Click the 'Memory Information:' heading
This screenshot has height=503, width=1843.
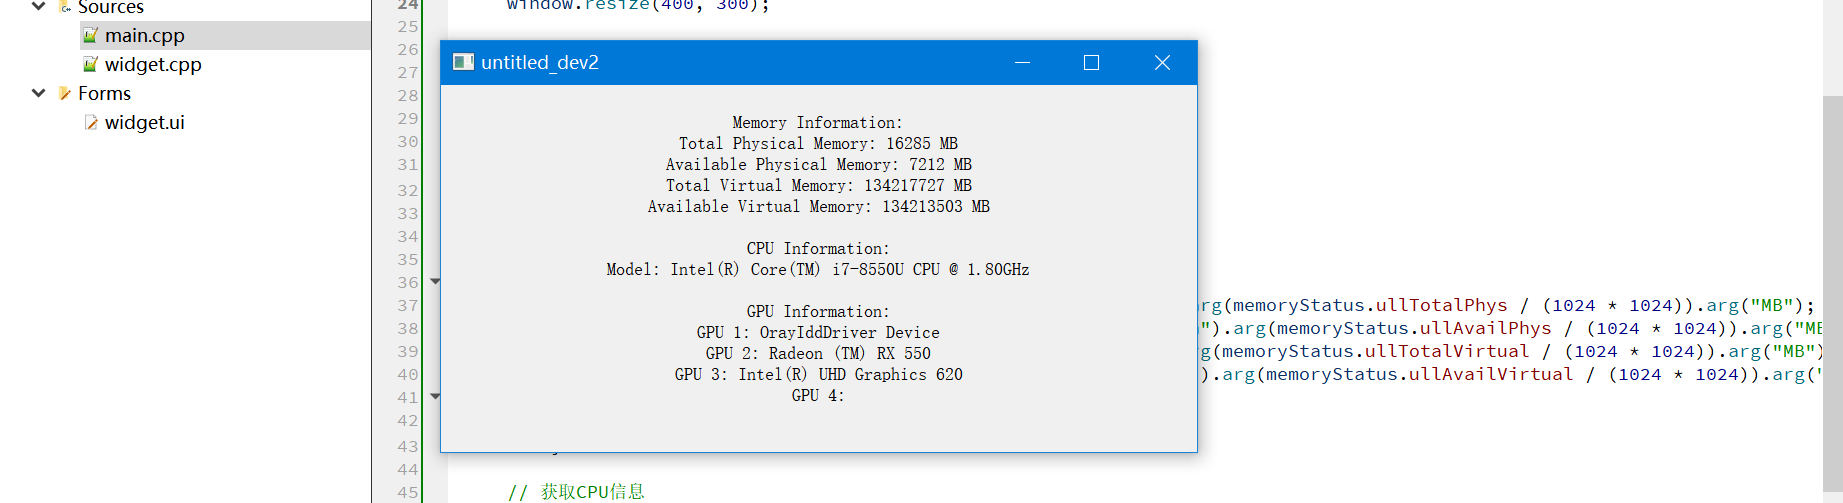click(818, 122)
